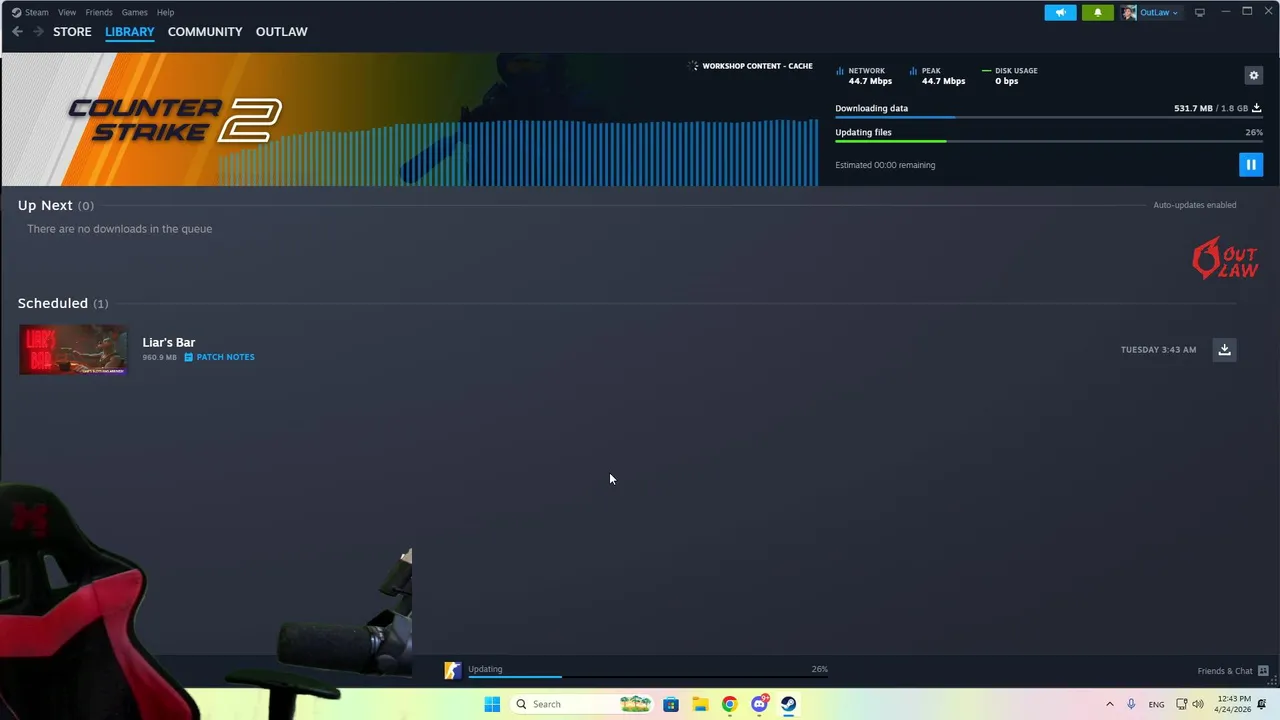The width and height of the screenshot is (1280, 720).
Task: Click the PEAK 44.7 Mbps stat
Action: tap(937, 76)
